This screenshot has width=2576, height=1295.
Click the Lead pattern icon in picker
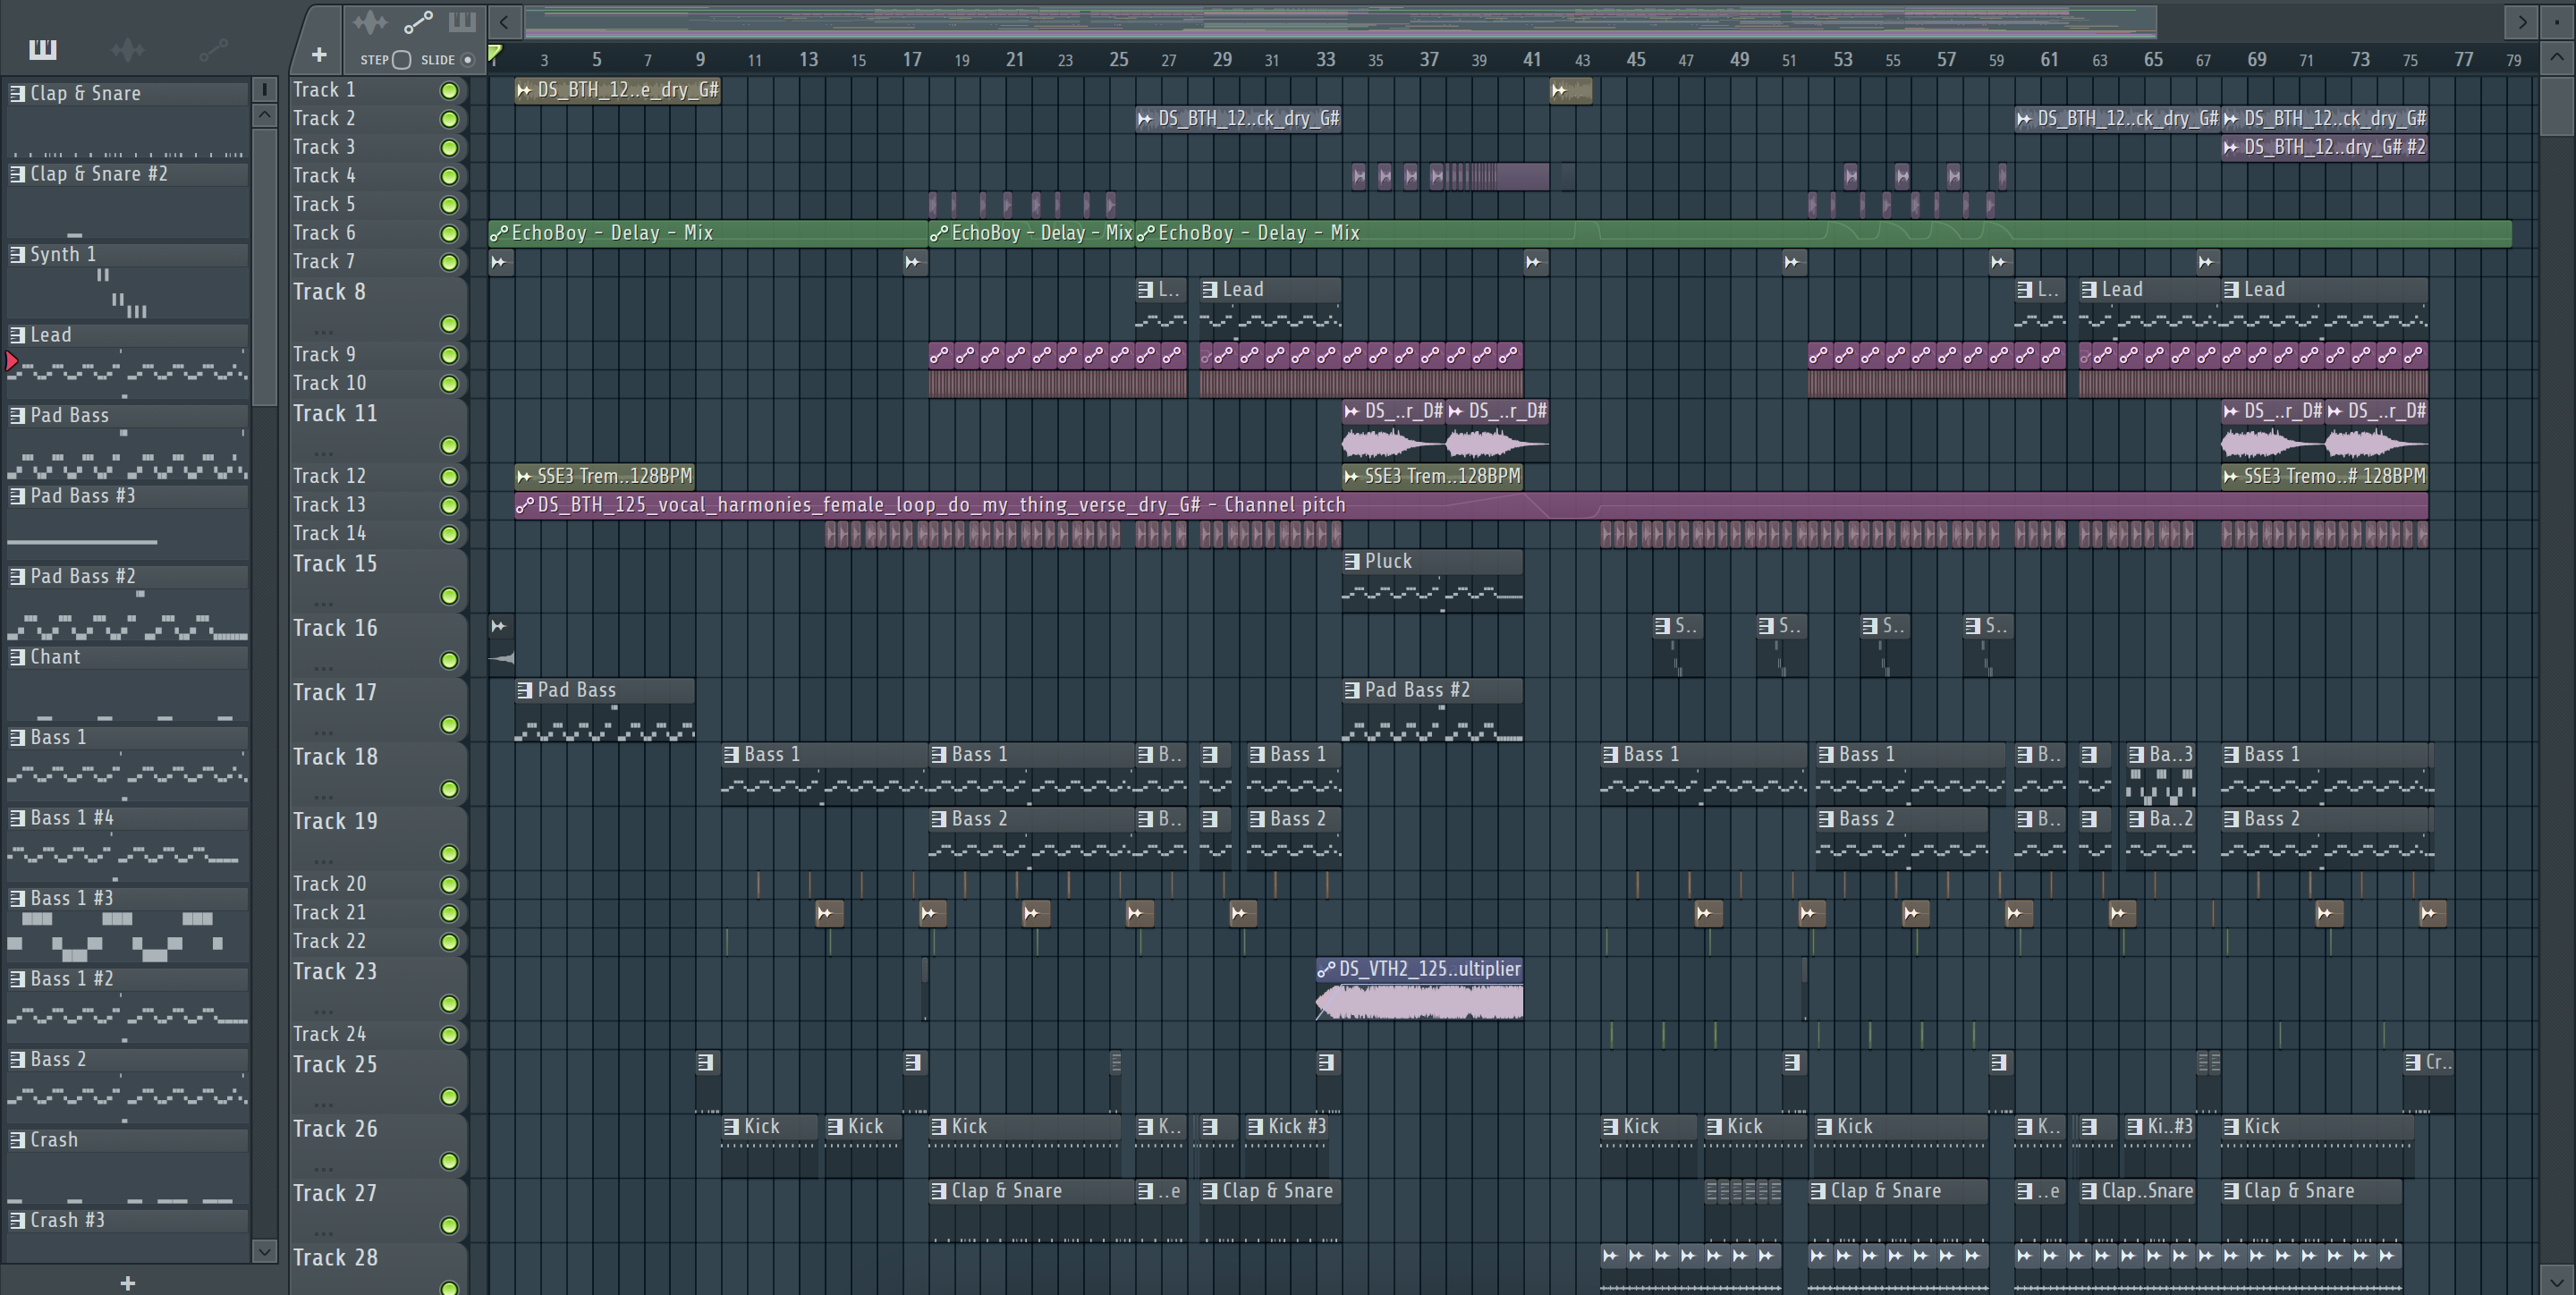17,335
